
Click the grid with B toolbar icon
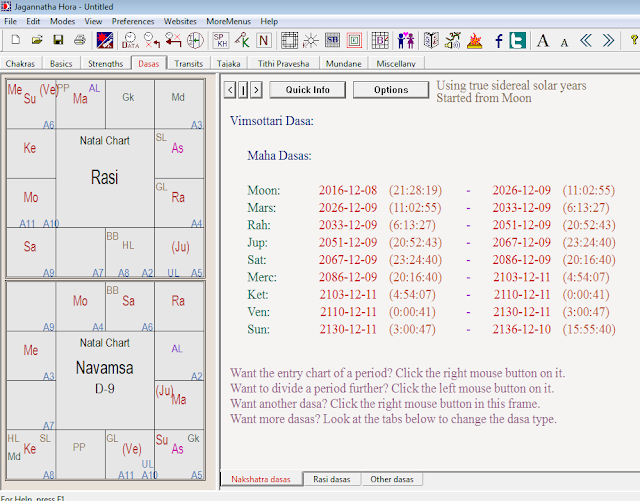pos(380,40)
